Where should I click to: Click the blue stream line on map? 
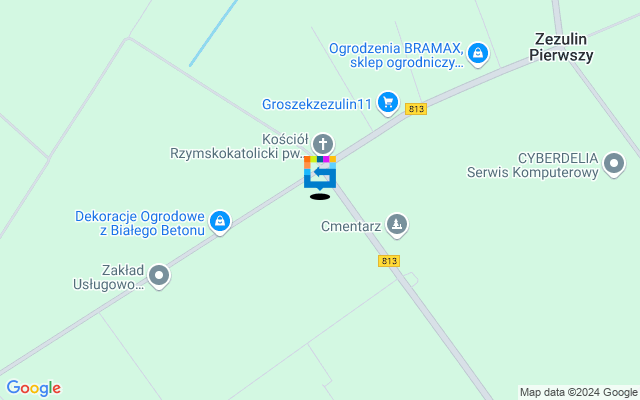coord(213,33)
